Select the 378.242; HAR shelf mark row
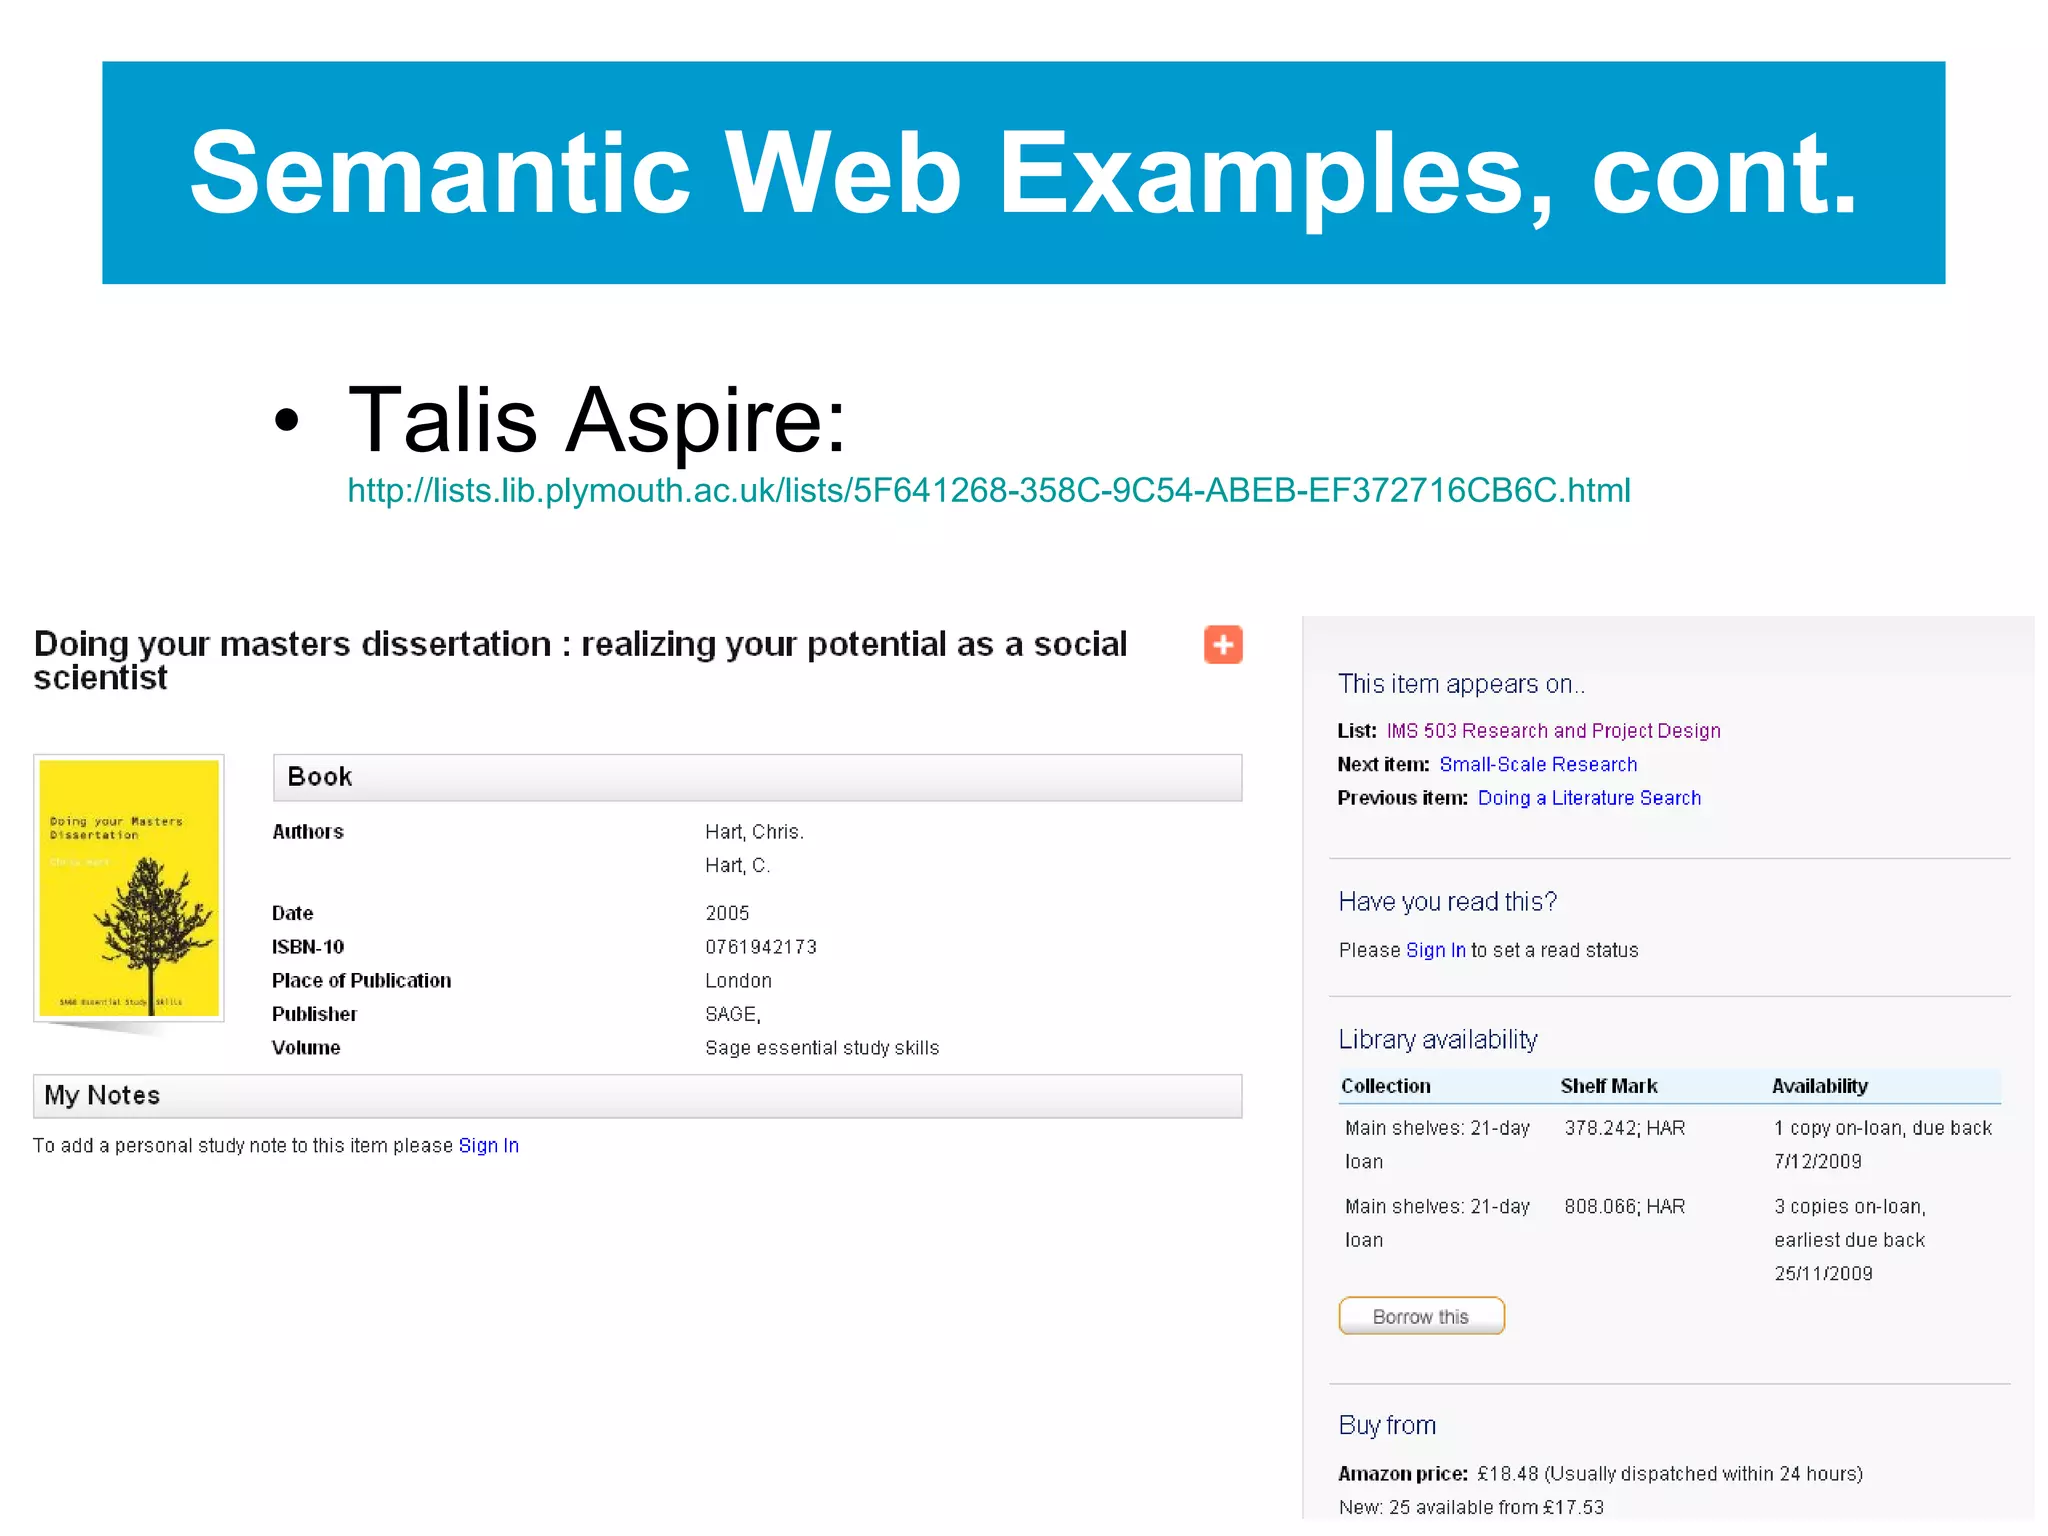Image resolution: width=2048 pixels, height=1536 pixels. [1624, 1128]
